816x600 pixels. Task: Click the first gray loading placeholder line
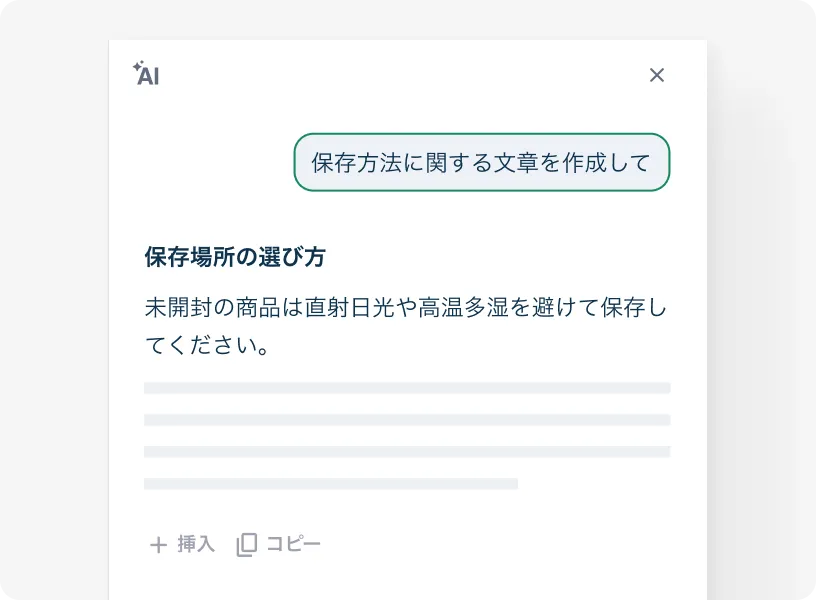407,388
